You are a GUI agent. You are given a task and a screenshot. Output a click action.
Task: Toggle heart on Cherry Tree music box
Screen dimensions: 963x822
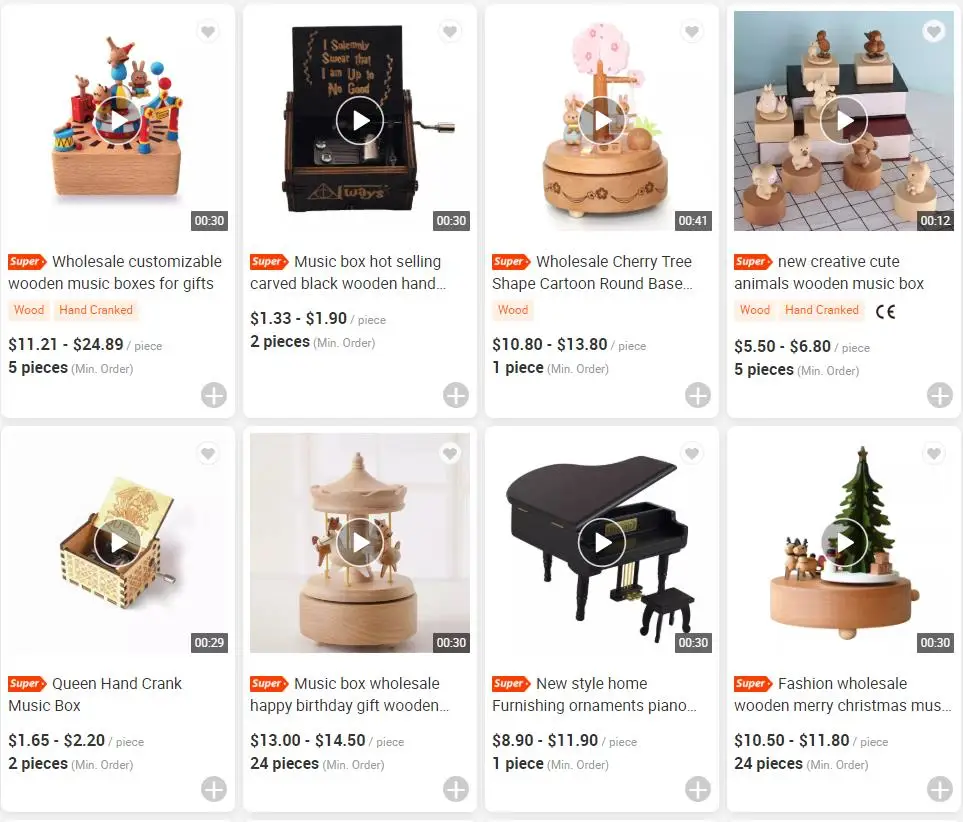pyautogui.click(x=692, y=31)
